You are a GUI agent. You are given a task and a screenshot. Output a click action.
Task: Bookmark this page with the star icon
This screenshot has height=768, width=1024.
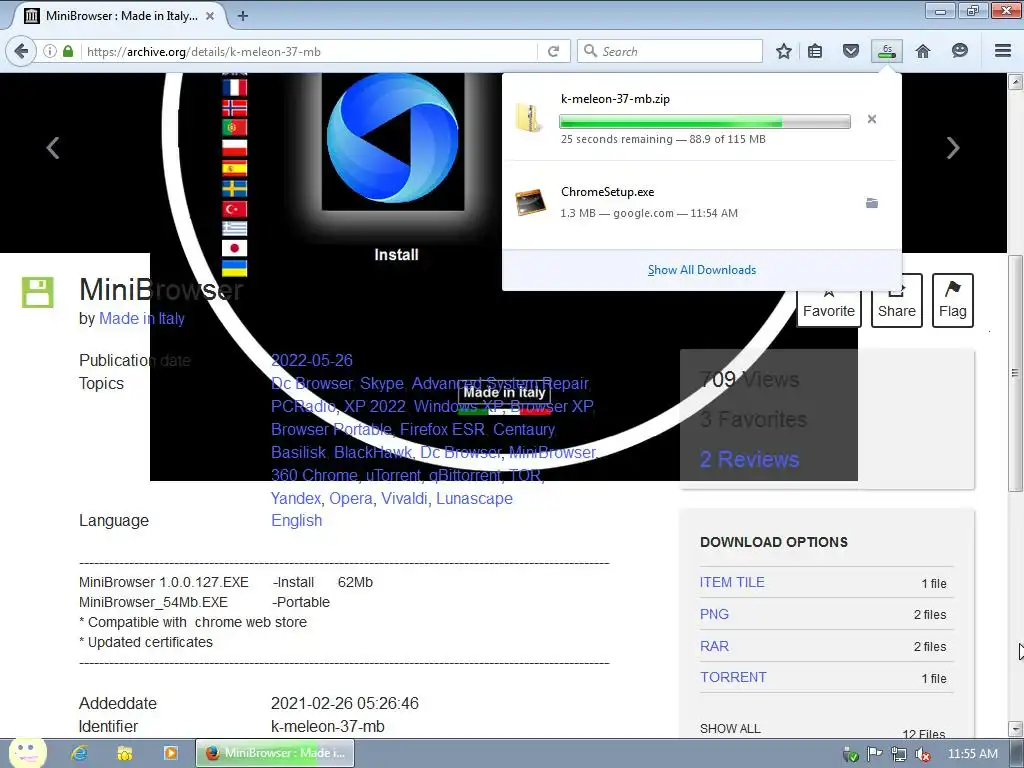[784, 51]
